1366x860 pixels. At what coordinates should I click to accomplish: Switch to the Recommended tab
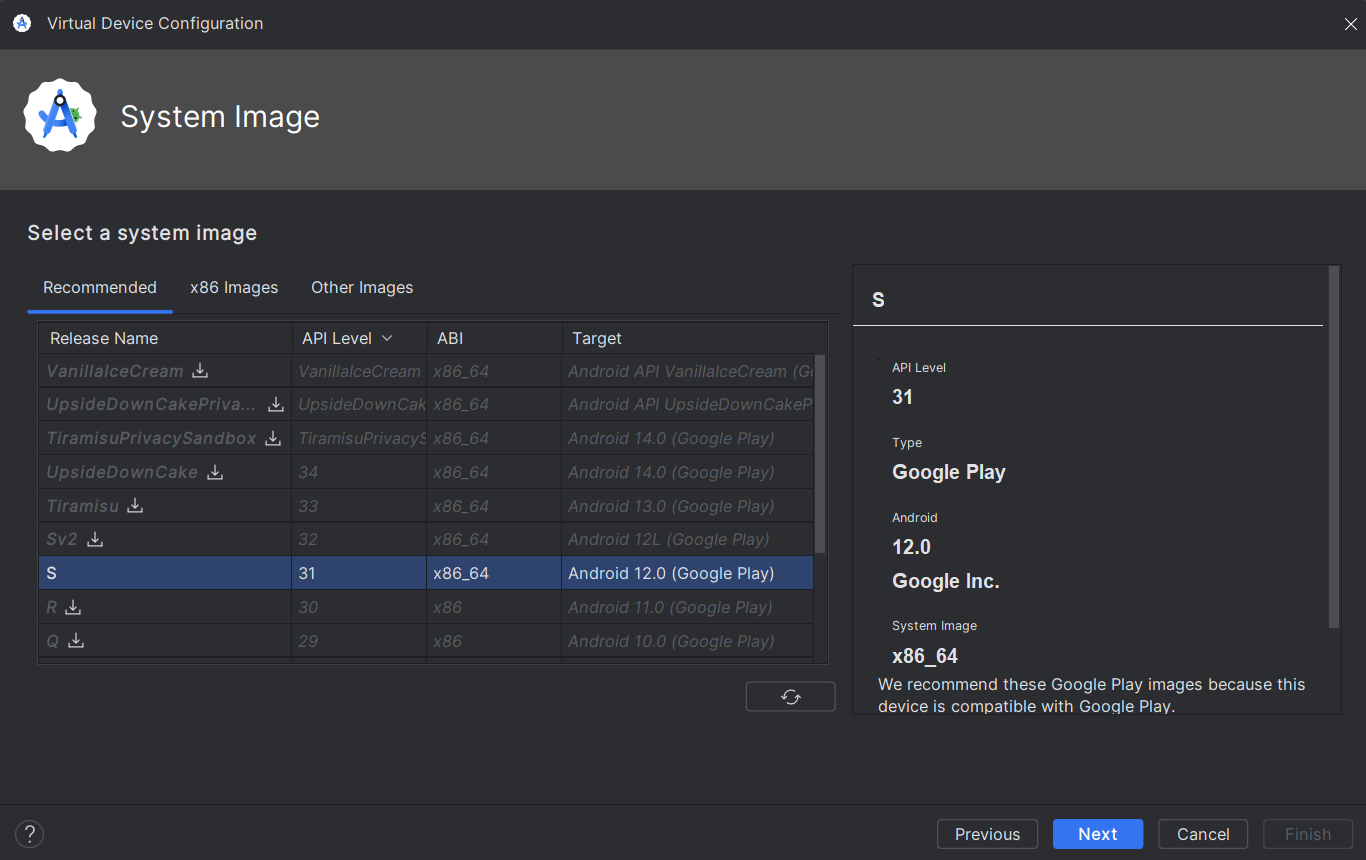pos(100,288)
